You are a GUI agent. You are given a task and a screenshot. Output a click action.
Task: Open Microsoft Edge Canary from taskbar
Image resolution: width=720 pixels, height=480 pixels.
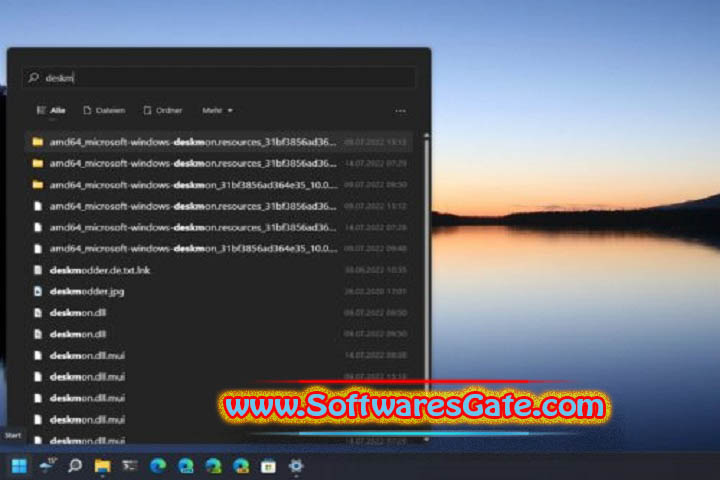pos(241,466)
